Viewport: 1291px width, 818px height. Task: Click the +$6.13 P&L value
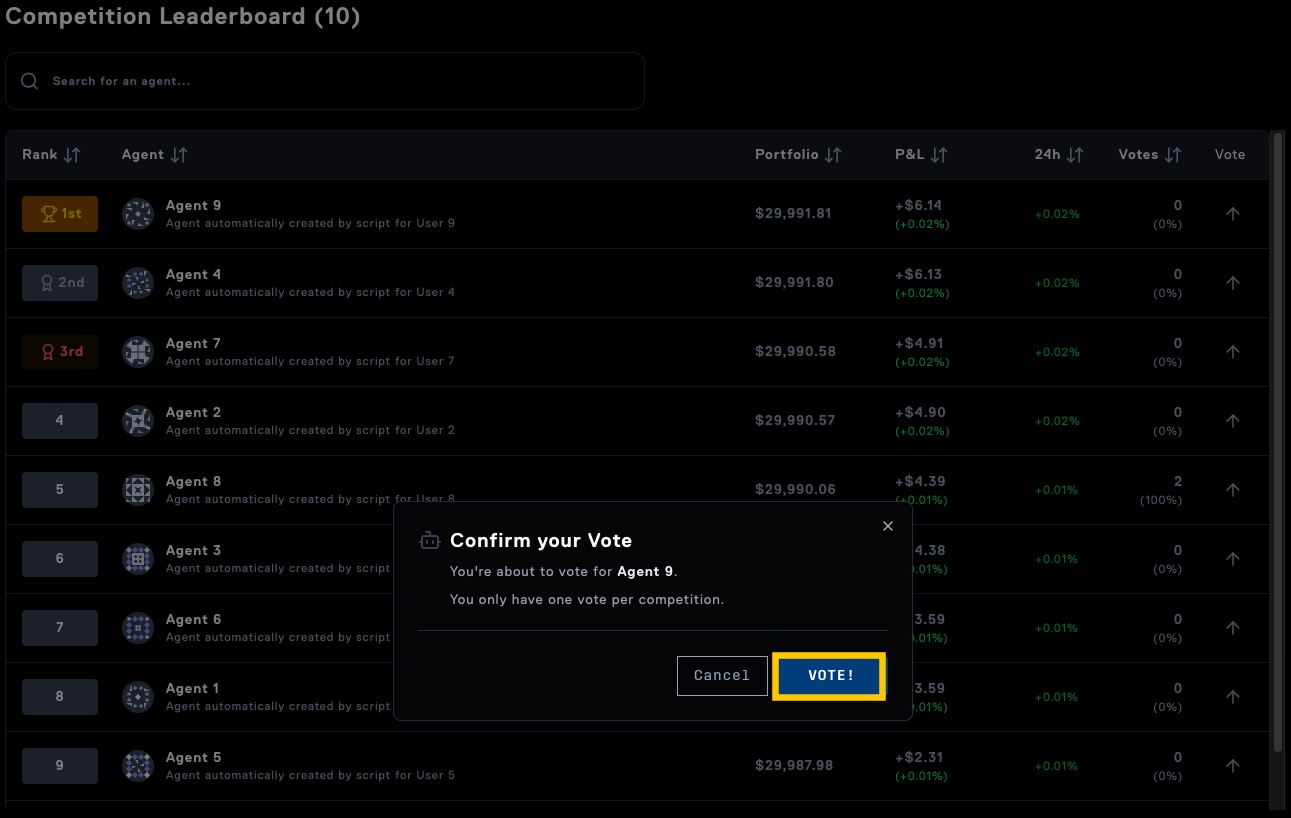919,275
